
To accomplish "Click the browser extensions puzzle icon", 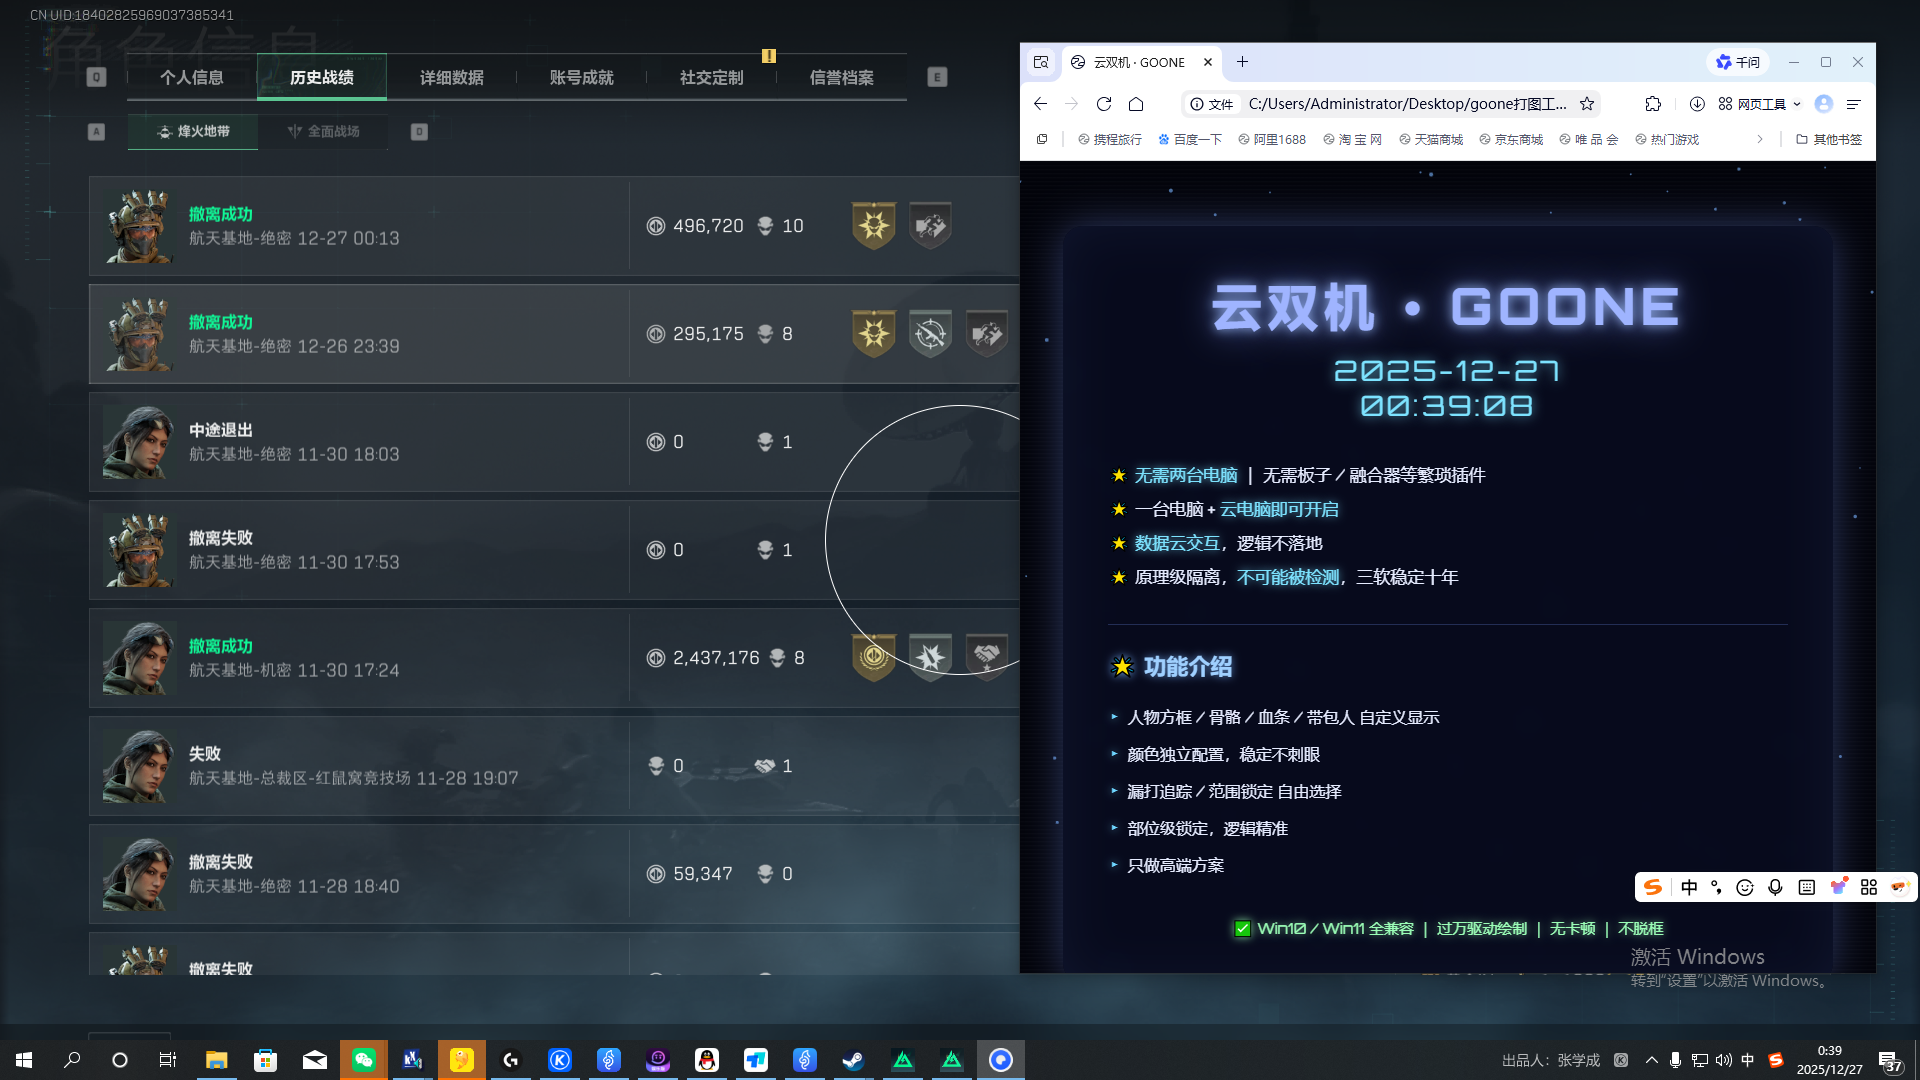I will pos(1653,103).
